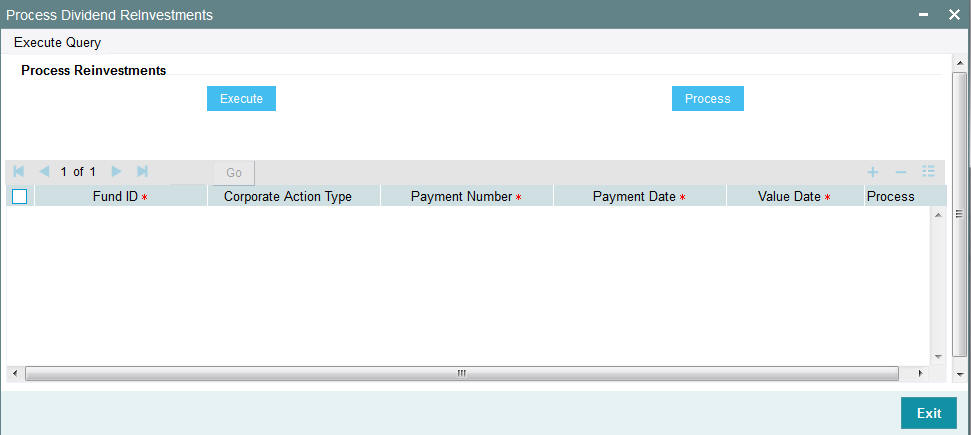The height and width of the screenshot is (435, 971).
Task: Select the Fund ID column header
Action: [x=121, y=196]
